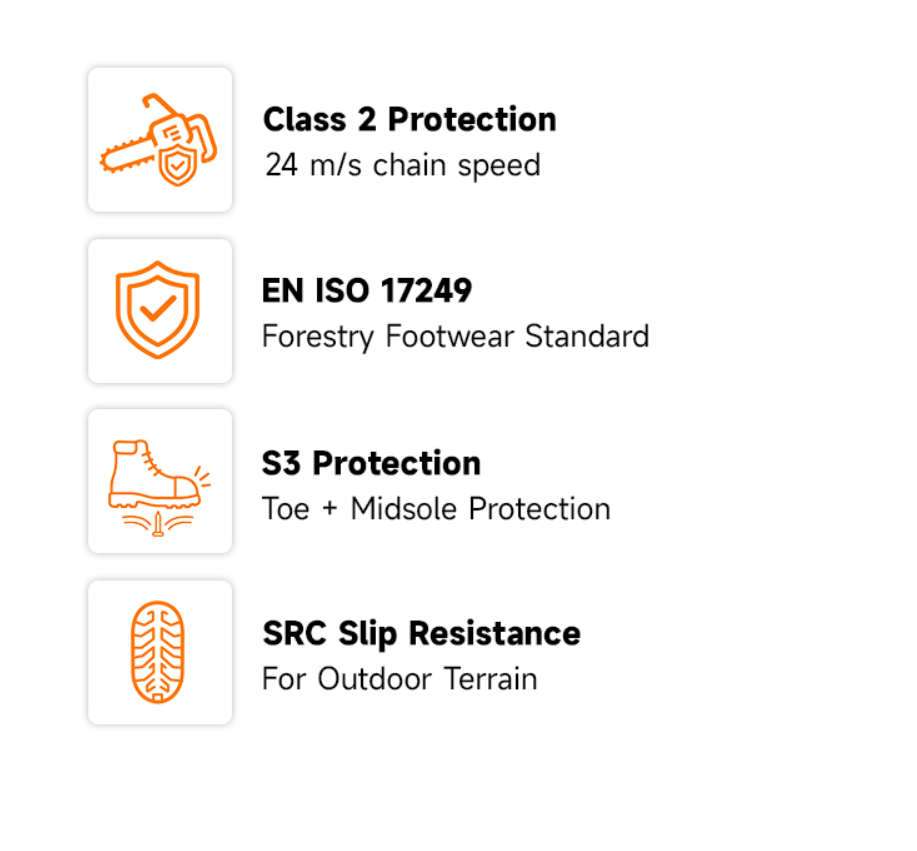Click the checkmark inside the large shield
The height and width of the screenshot is (851, 917).
coord(157,308)
